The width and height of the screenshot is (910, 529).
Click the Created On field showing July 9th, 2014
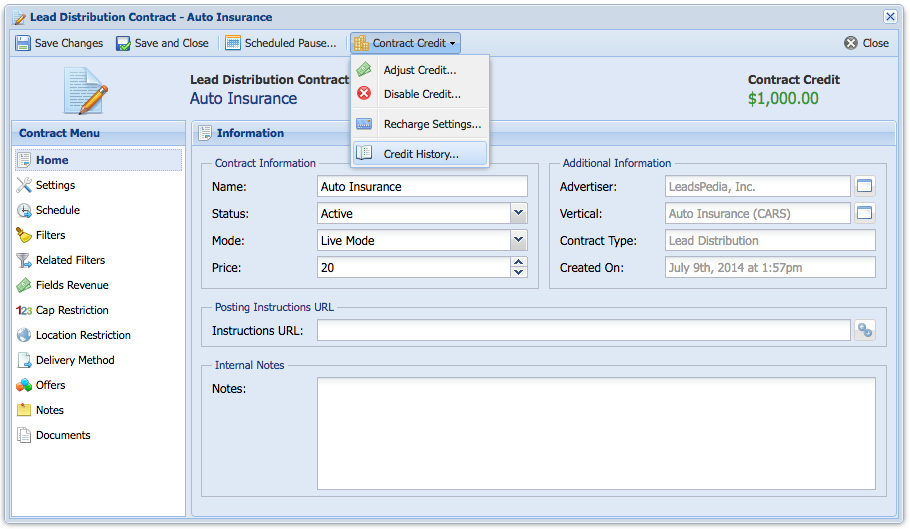770,267
